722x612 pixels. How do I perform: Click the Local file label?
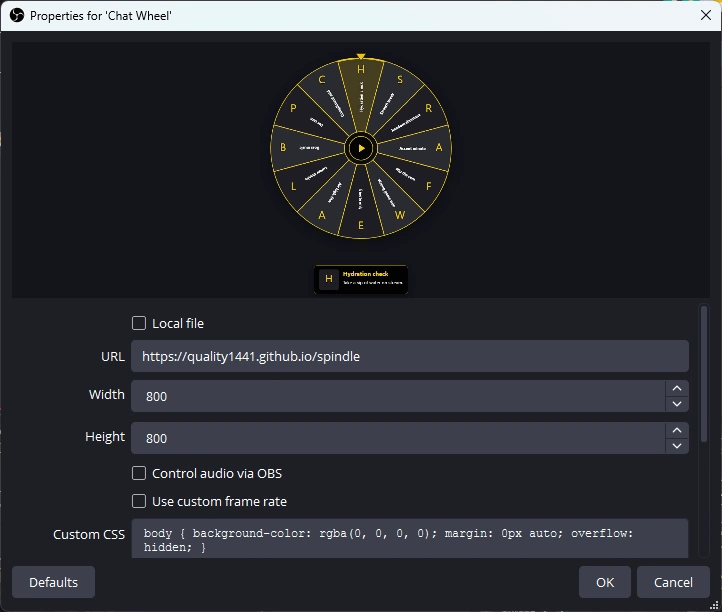pyautogui.click(x=178, y=324)
